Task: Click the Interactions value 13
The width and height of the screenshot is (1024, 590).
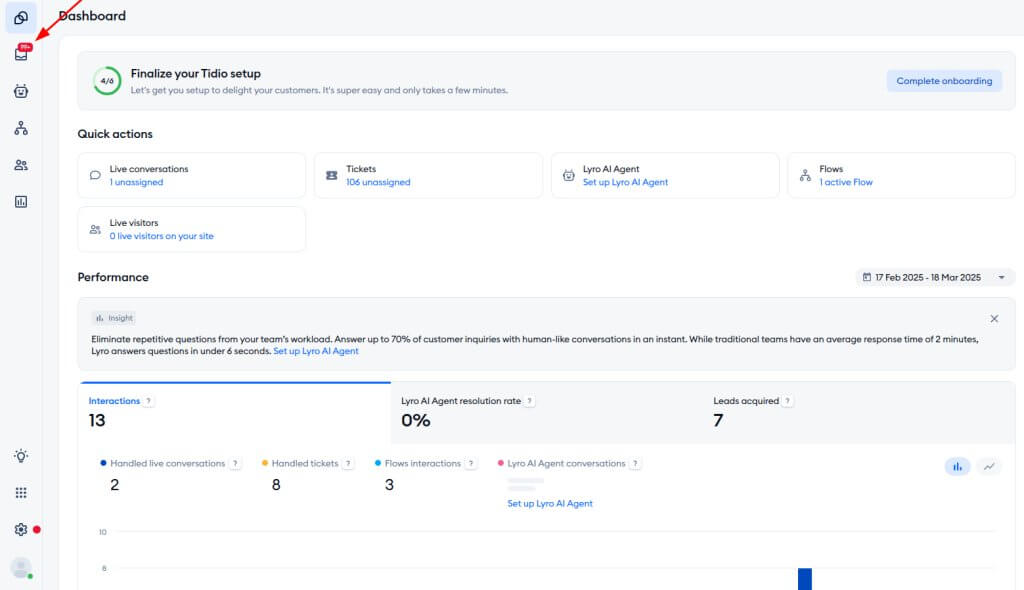Action: click(x=97, y=421)
